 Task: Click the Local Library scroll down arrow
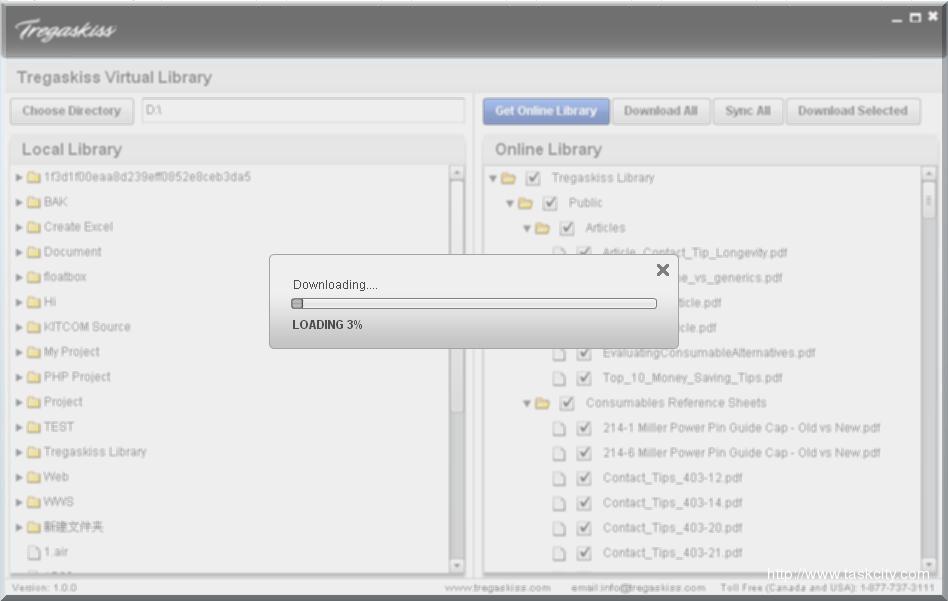pos(457,566)
